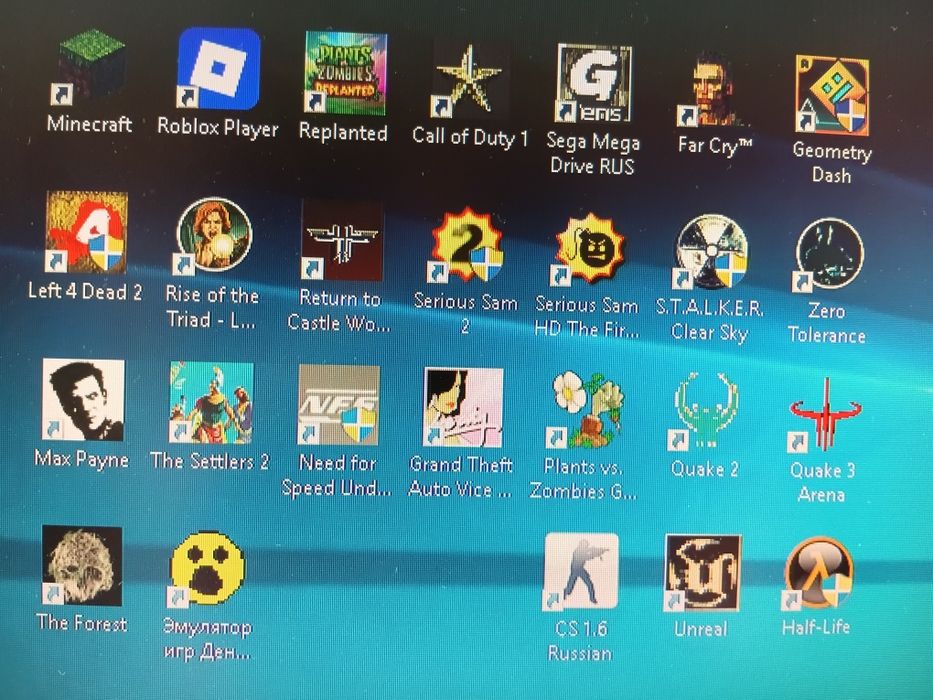Open Plants vs Zombies Replanted icon
Image resolution: width=933 pixels, height=700 pixels.
pos(345,73)
